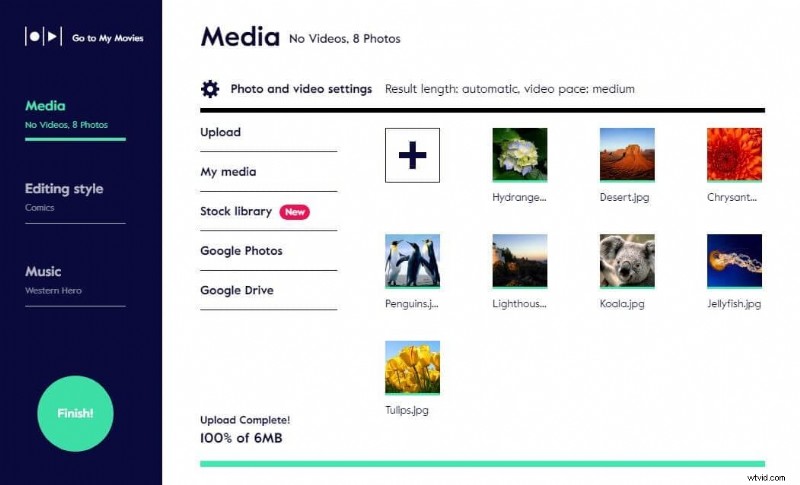Click the Chrysant... file name
Image resolution: width=800 pixels, height=485 pixels.
coord(732,197)
